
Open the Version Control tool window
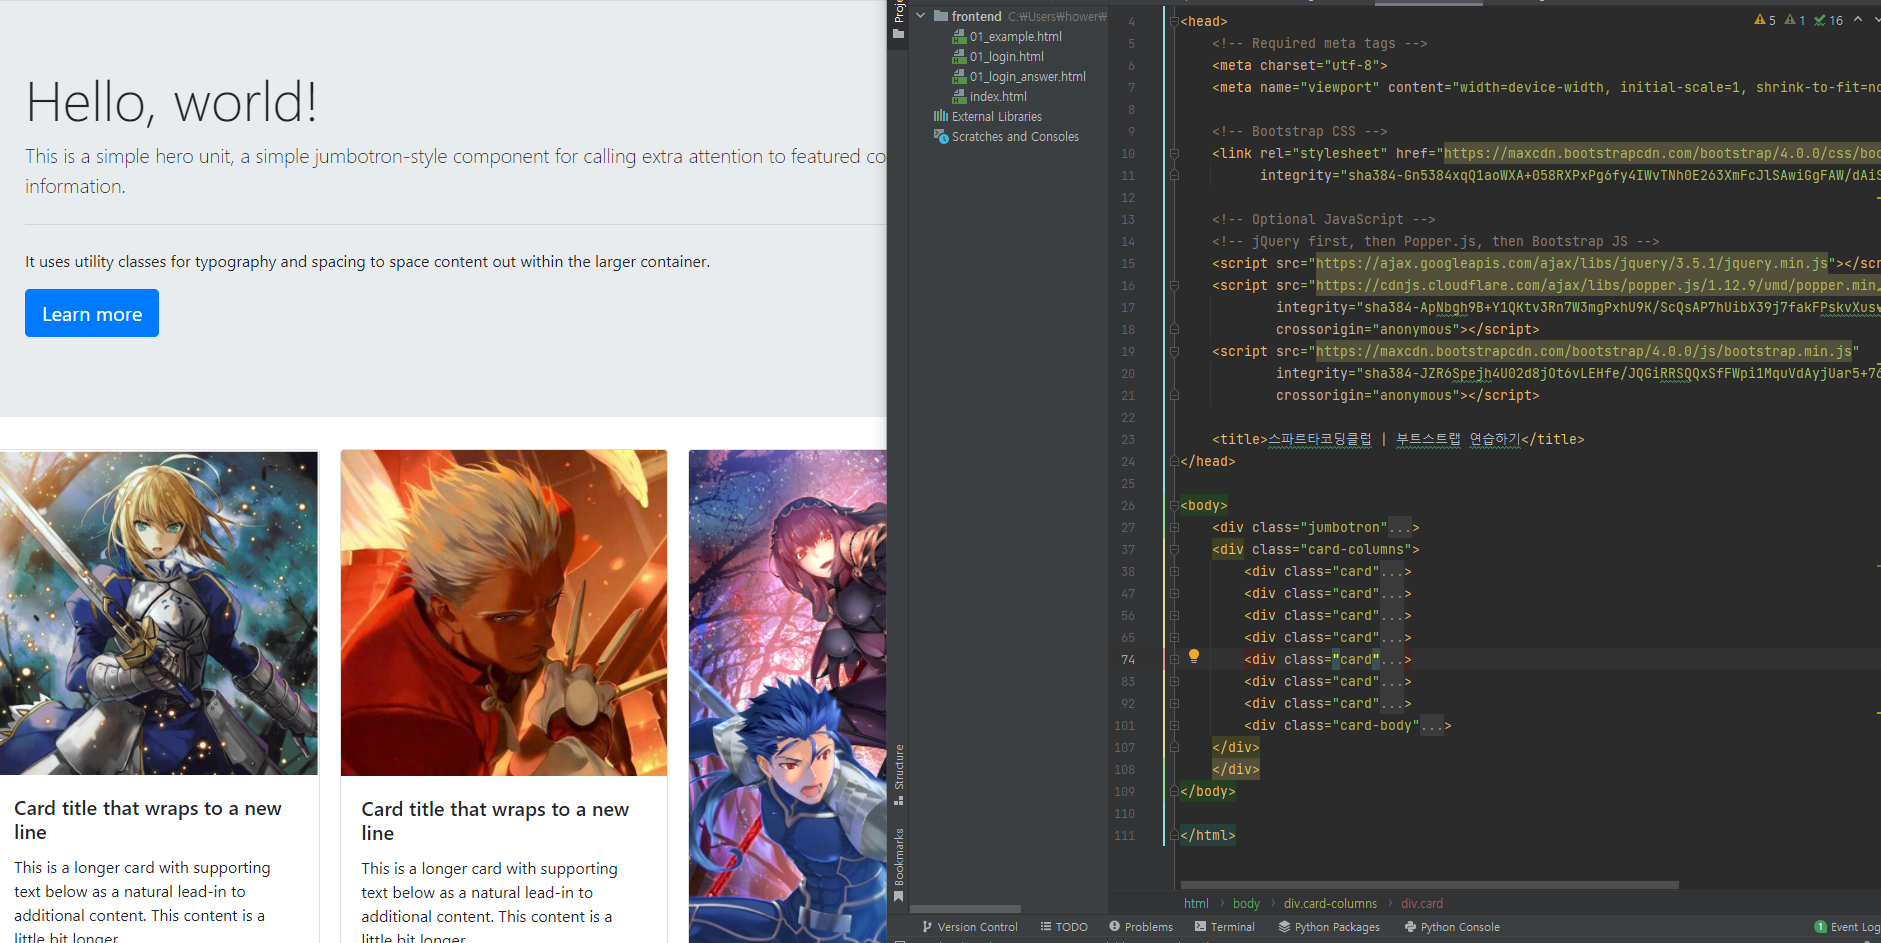[x=969, y=927]
